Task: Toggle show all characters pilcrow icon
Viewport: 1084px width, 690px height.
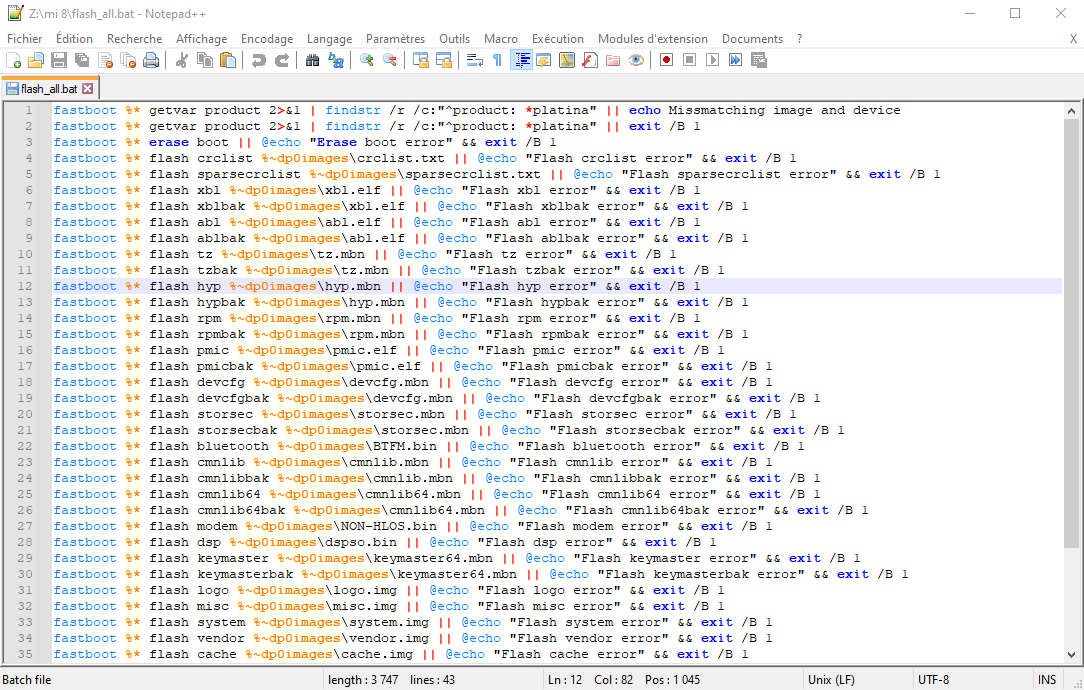Action: pyautogui.click(x=497, y=60)
